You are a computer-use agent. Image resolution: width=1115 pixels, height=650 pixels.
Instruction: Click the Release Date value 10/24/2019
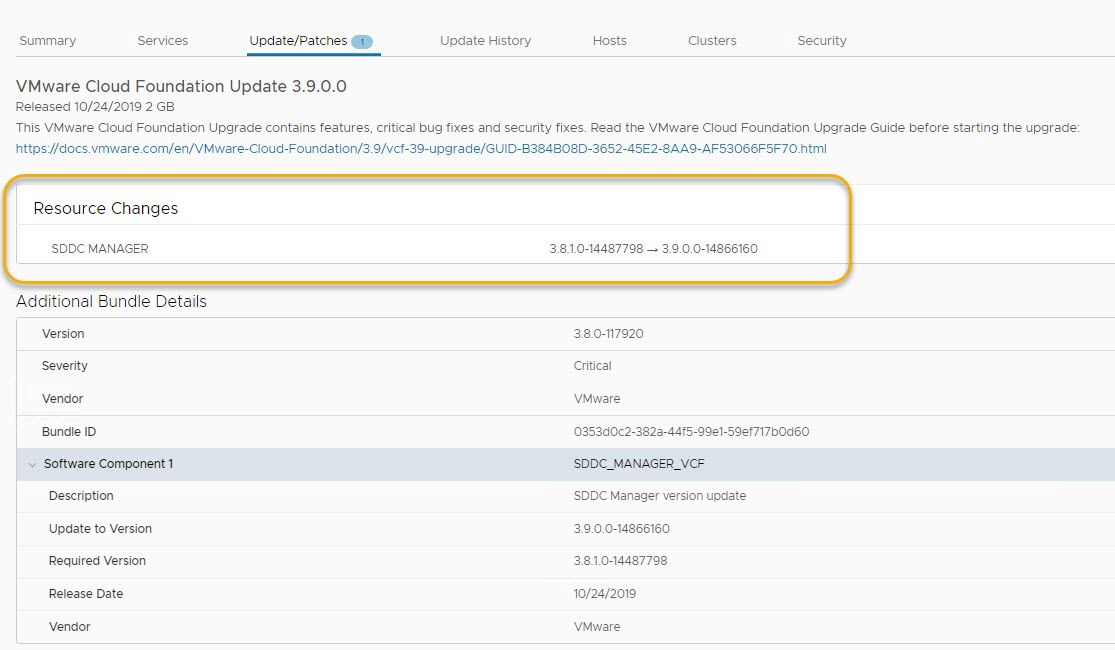pyautogui.click(x=604, y=594)
